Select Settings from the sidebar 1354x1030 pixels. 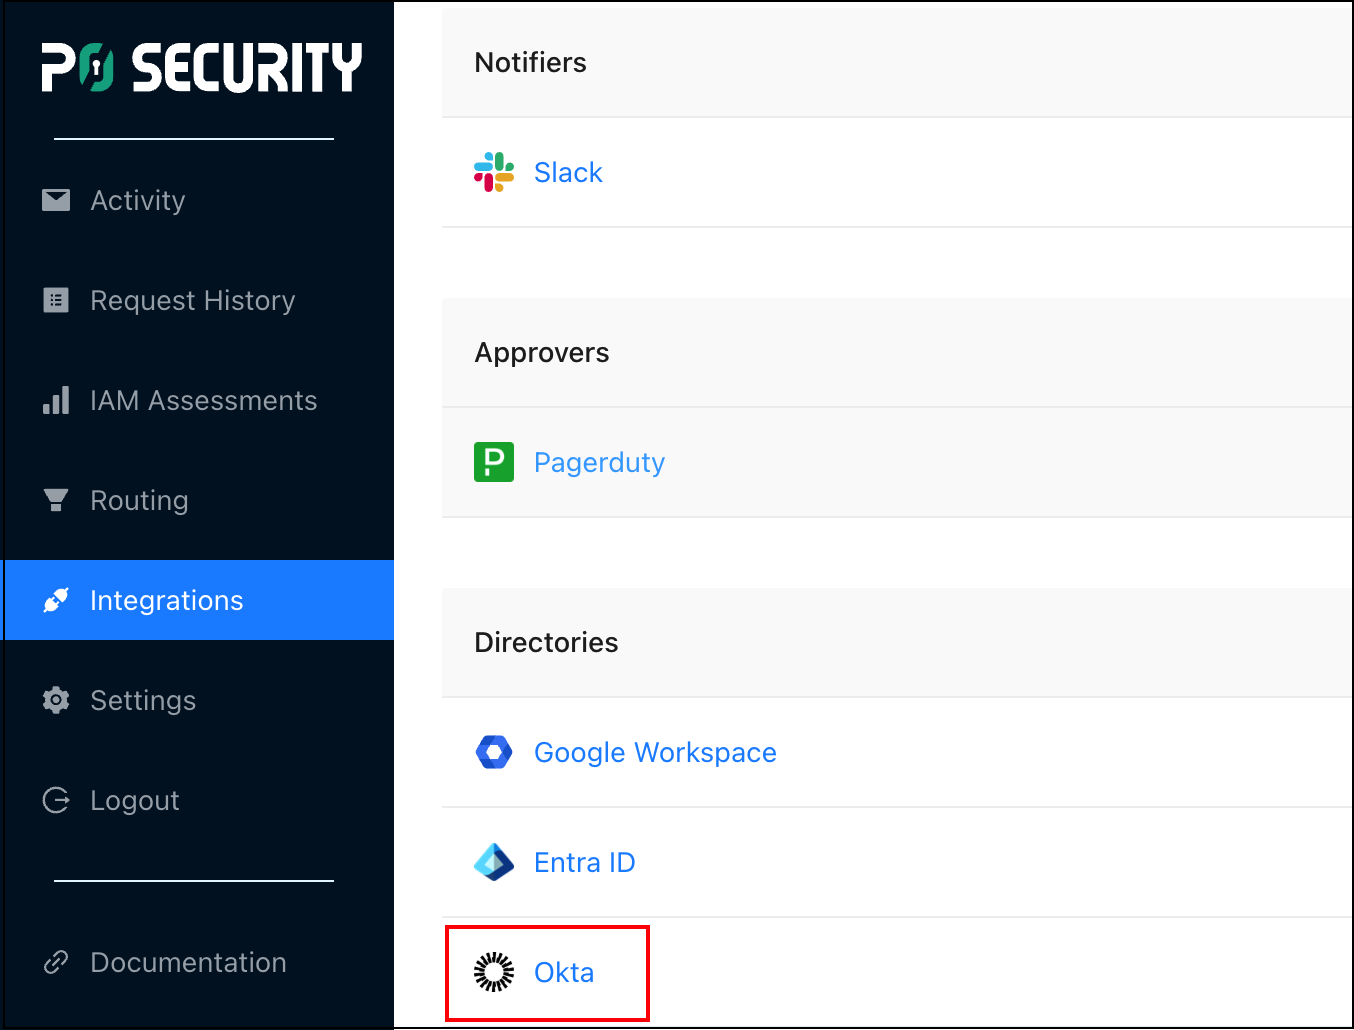[x=143, y=700]
